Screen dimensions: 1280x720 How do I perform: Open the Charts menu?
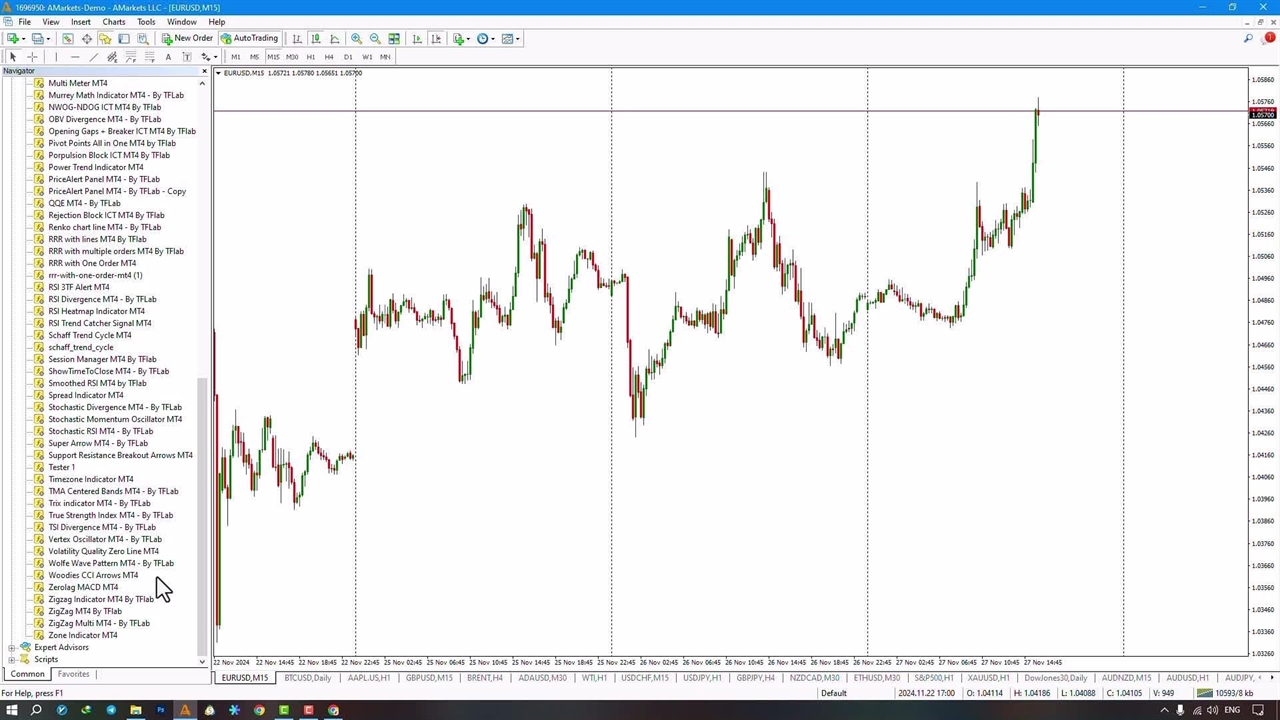click(113, 22)
